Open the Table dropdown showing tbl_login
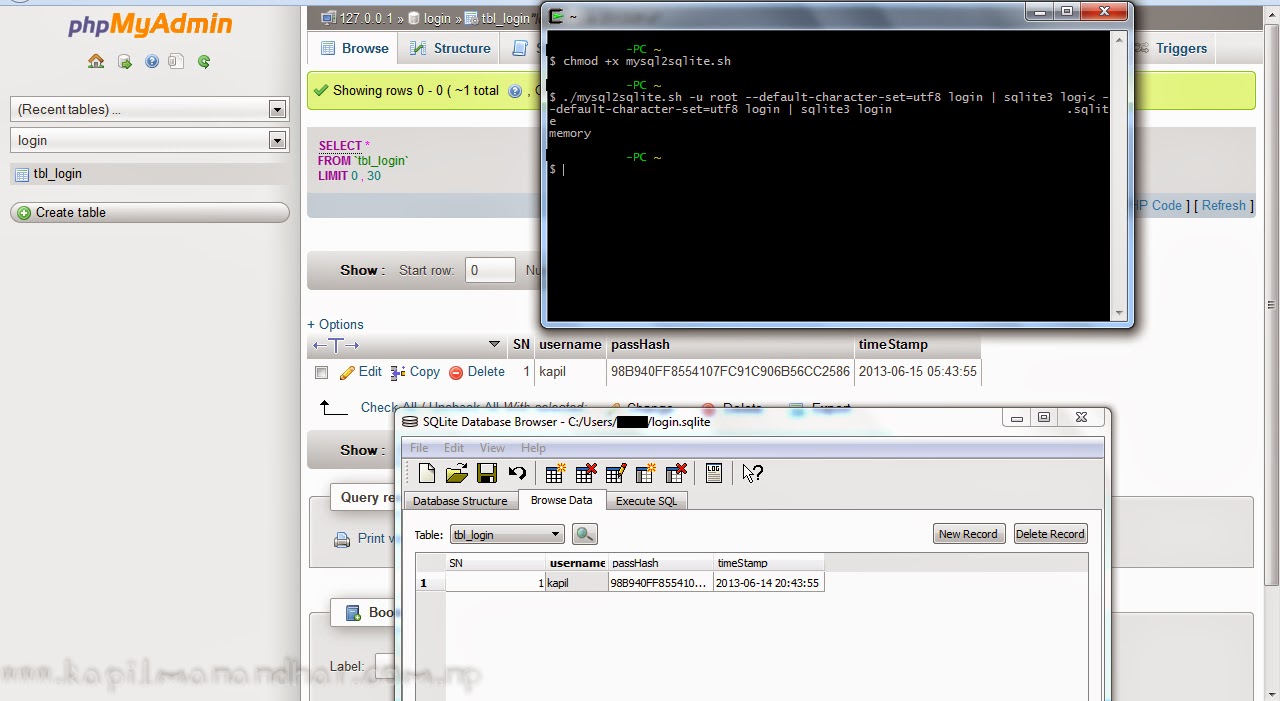 [505, 534]
